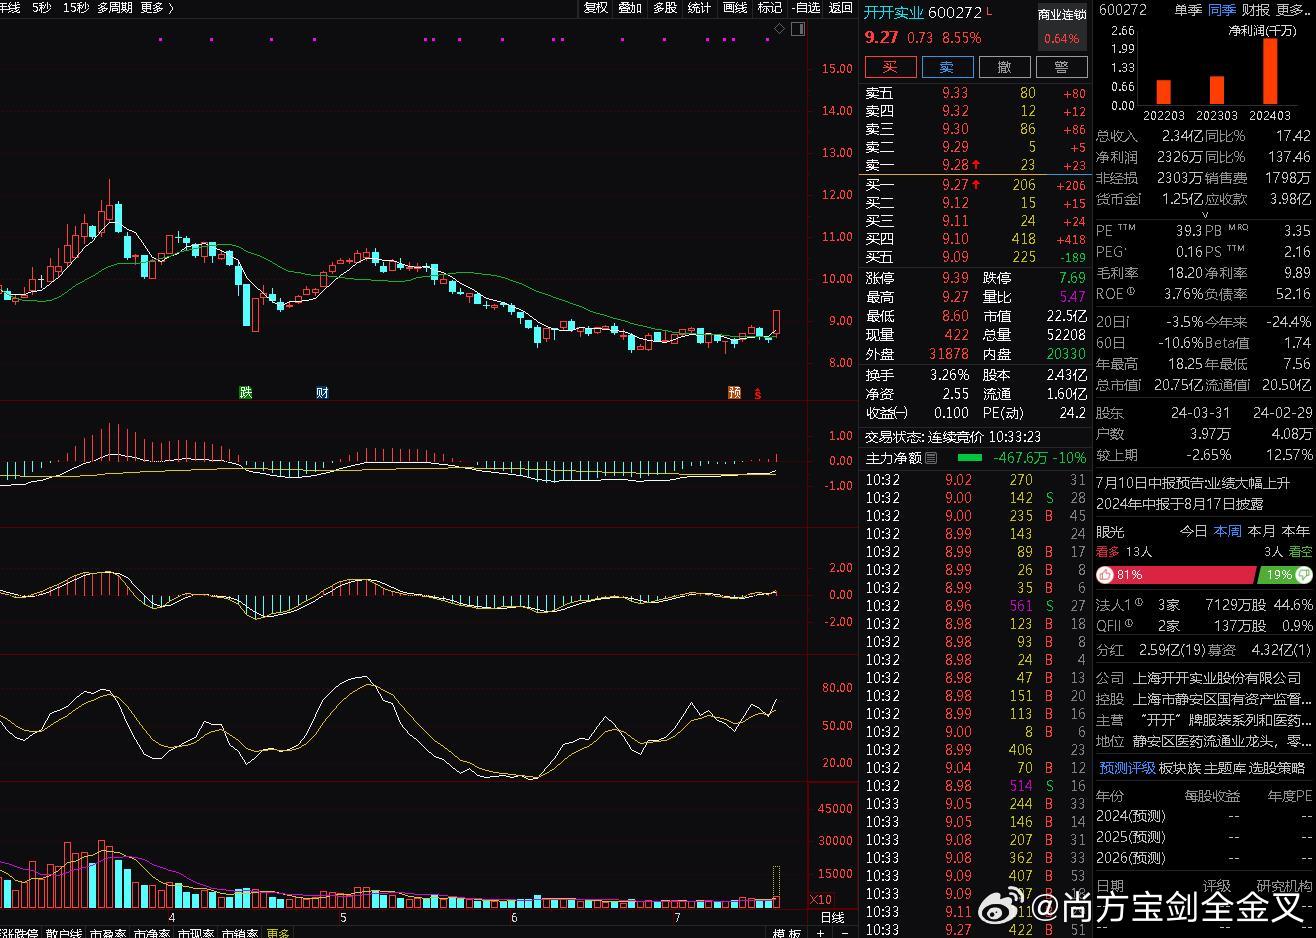Image resolution: width=1316 pixels, height=938 pixels.
Task: Click the 预 forecast marker on chart
Action: pos(734,393)
